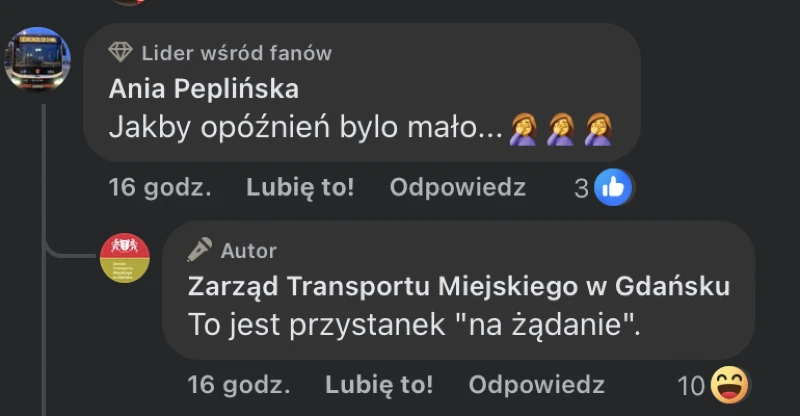The height and width of the screenshot is (416, 800).
Task: Click the microphone Autor badge icon
Action: coord(200,250)
